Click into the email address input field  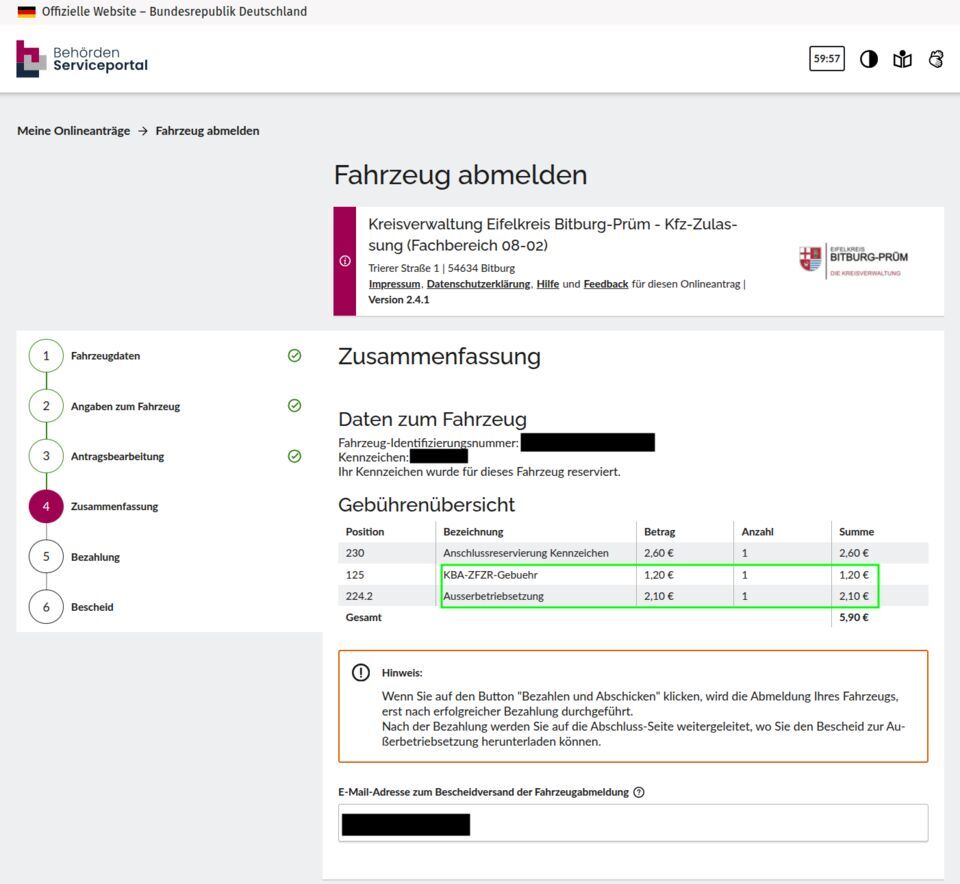pyautogui.click(x=630, y=822)
